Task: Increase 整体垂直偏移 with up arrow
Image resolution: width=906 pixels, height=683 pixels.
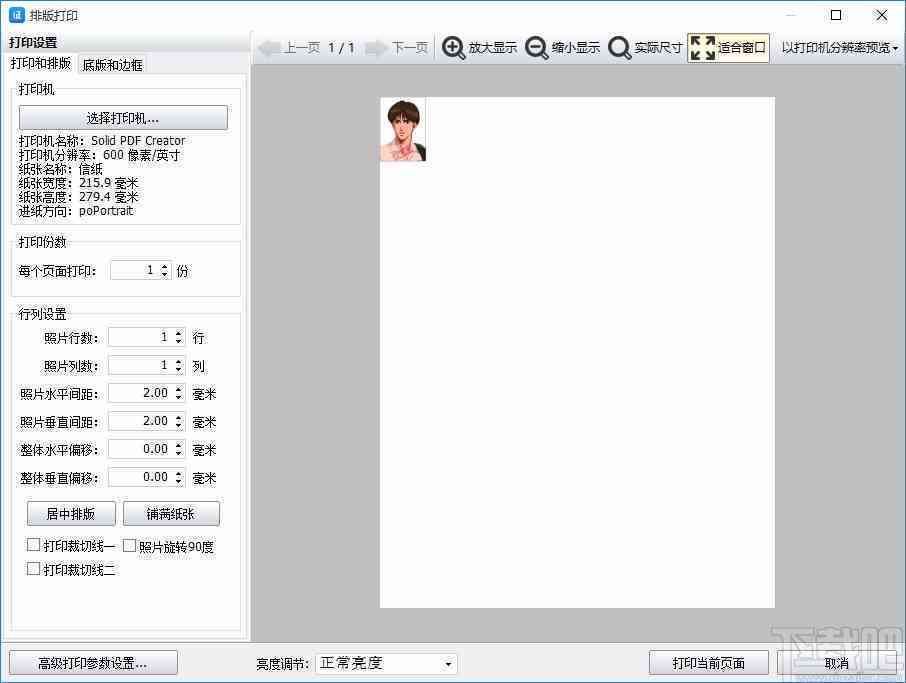Action: pos(179,473)
